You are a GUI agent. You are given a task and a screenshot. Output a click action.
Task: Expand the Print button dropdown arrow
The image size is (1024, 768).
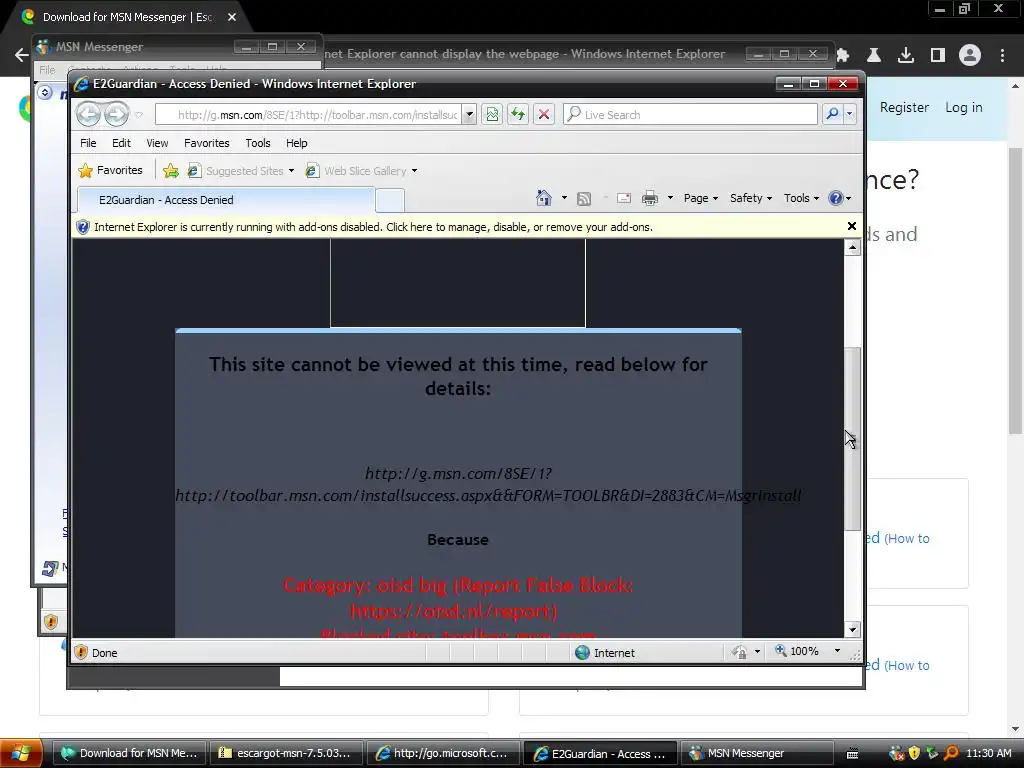(670, 198)
